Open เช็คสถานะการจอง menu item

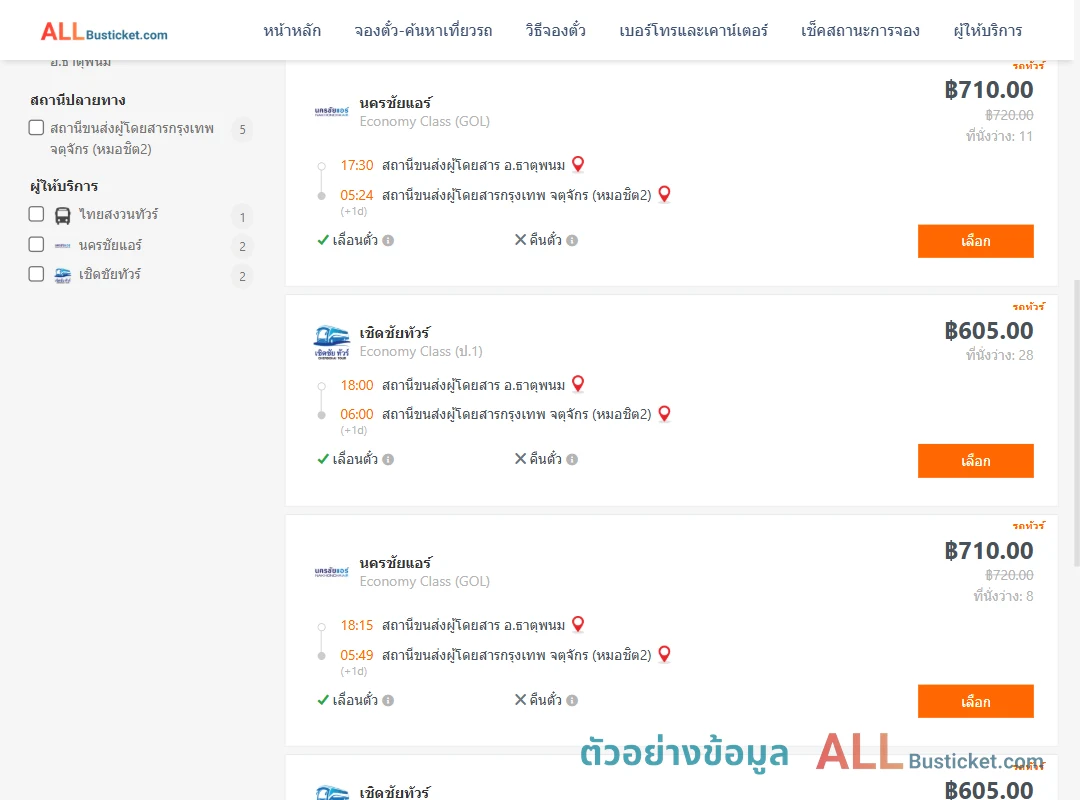tap(860, 30)
